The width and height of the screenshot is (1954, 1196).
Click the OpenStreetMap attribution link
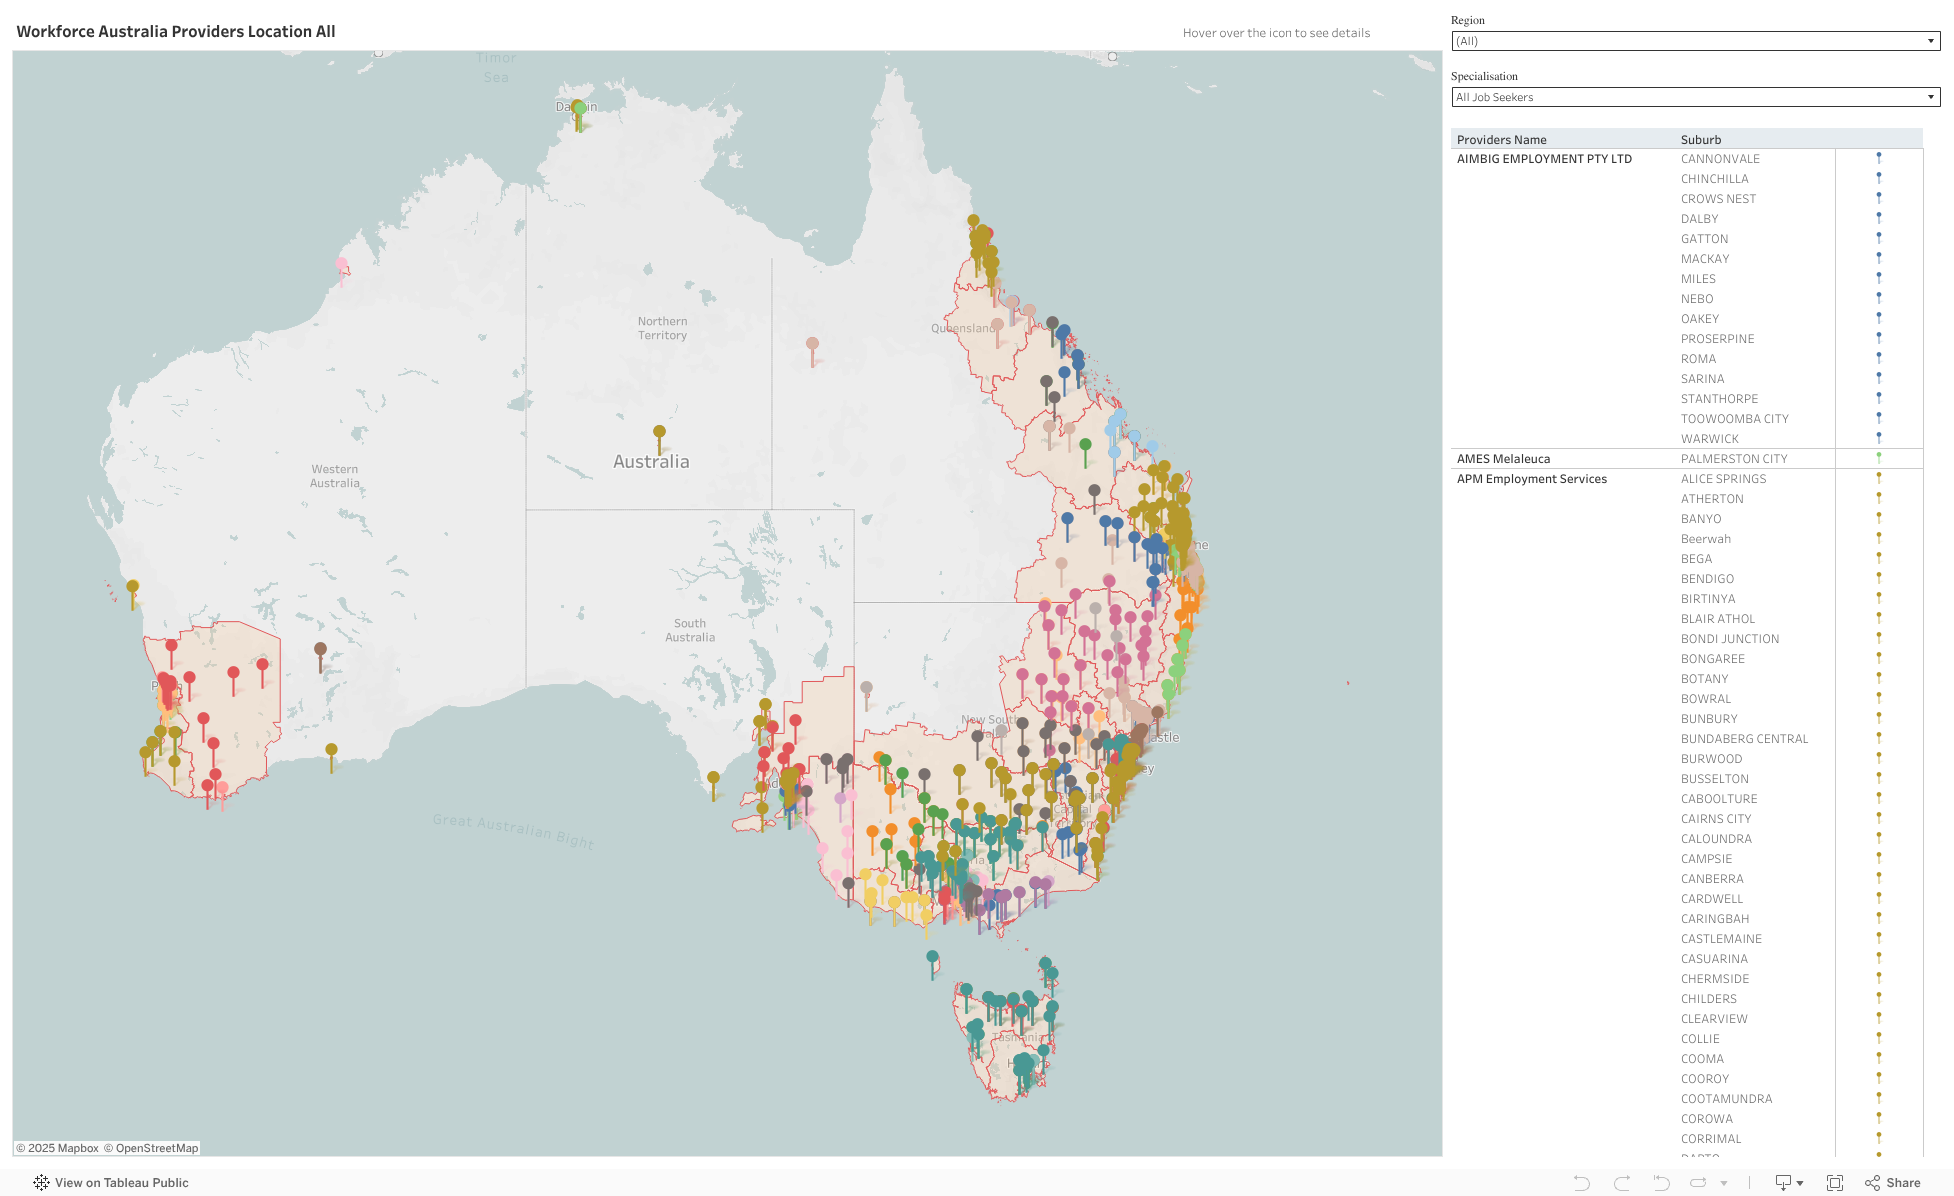pos(156,1148)
